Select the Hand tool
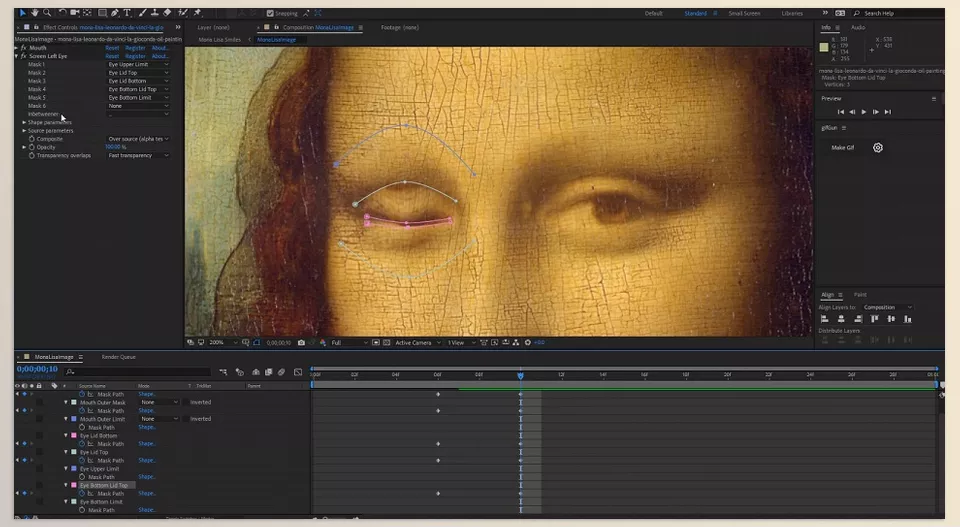960x527 pixels. (x=35, y=13)
